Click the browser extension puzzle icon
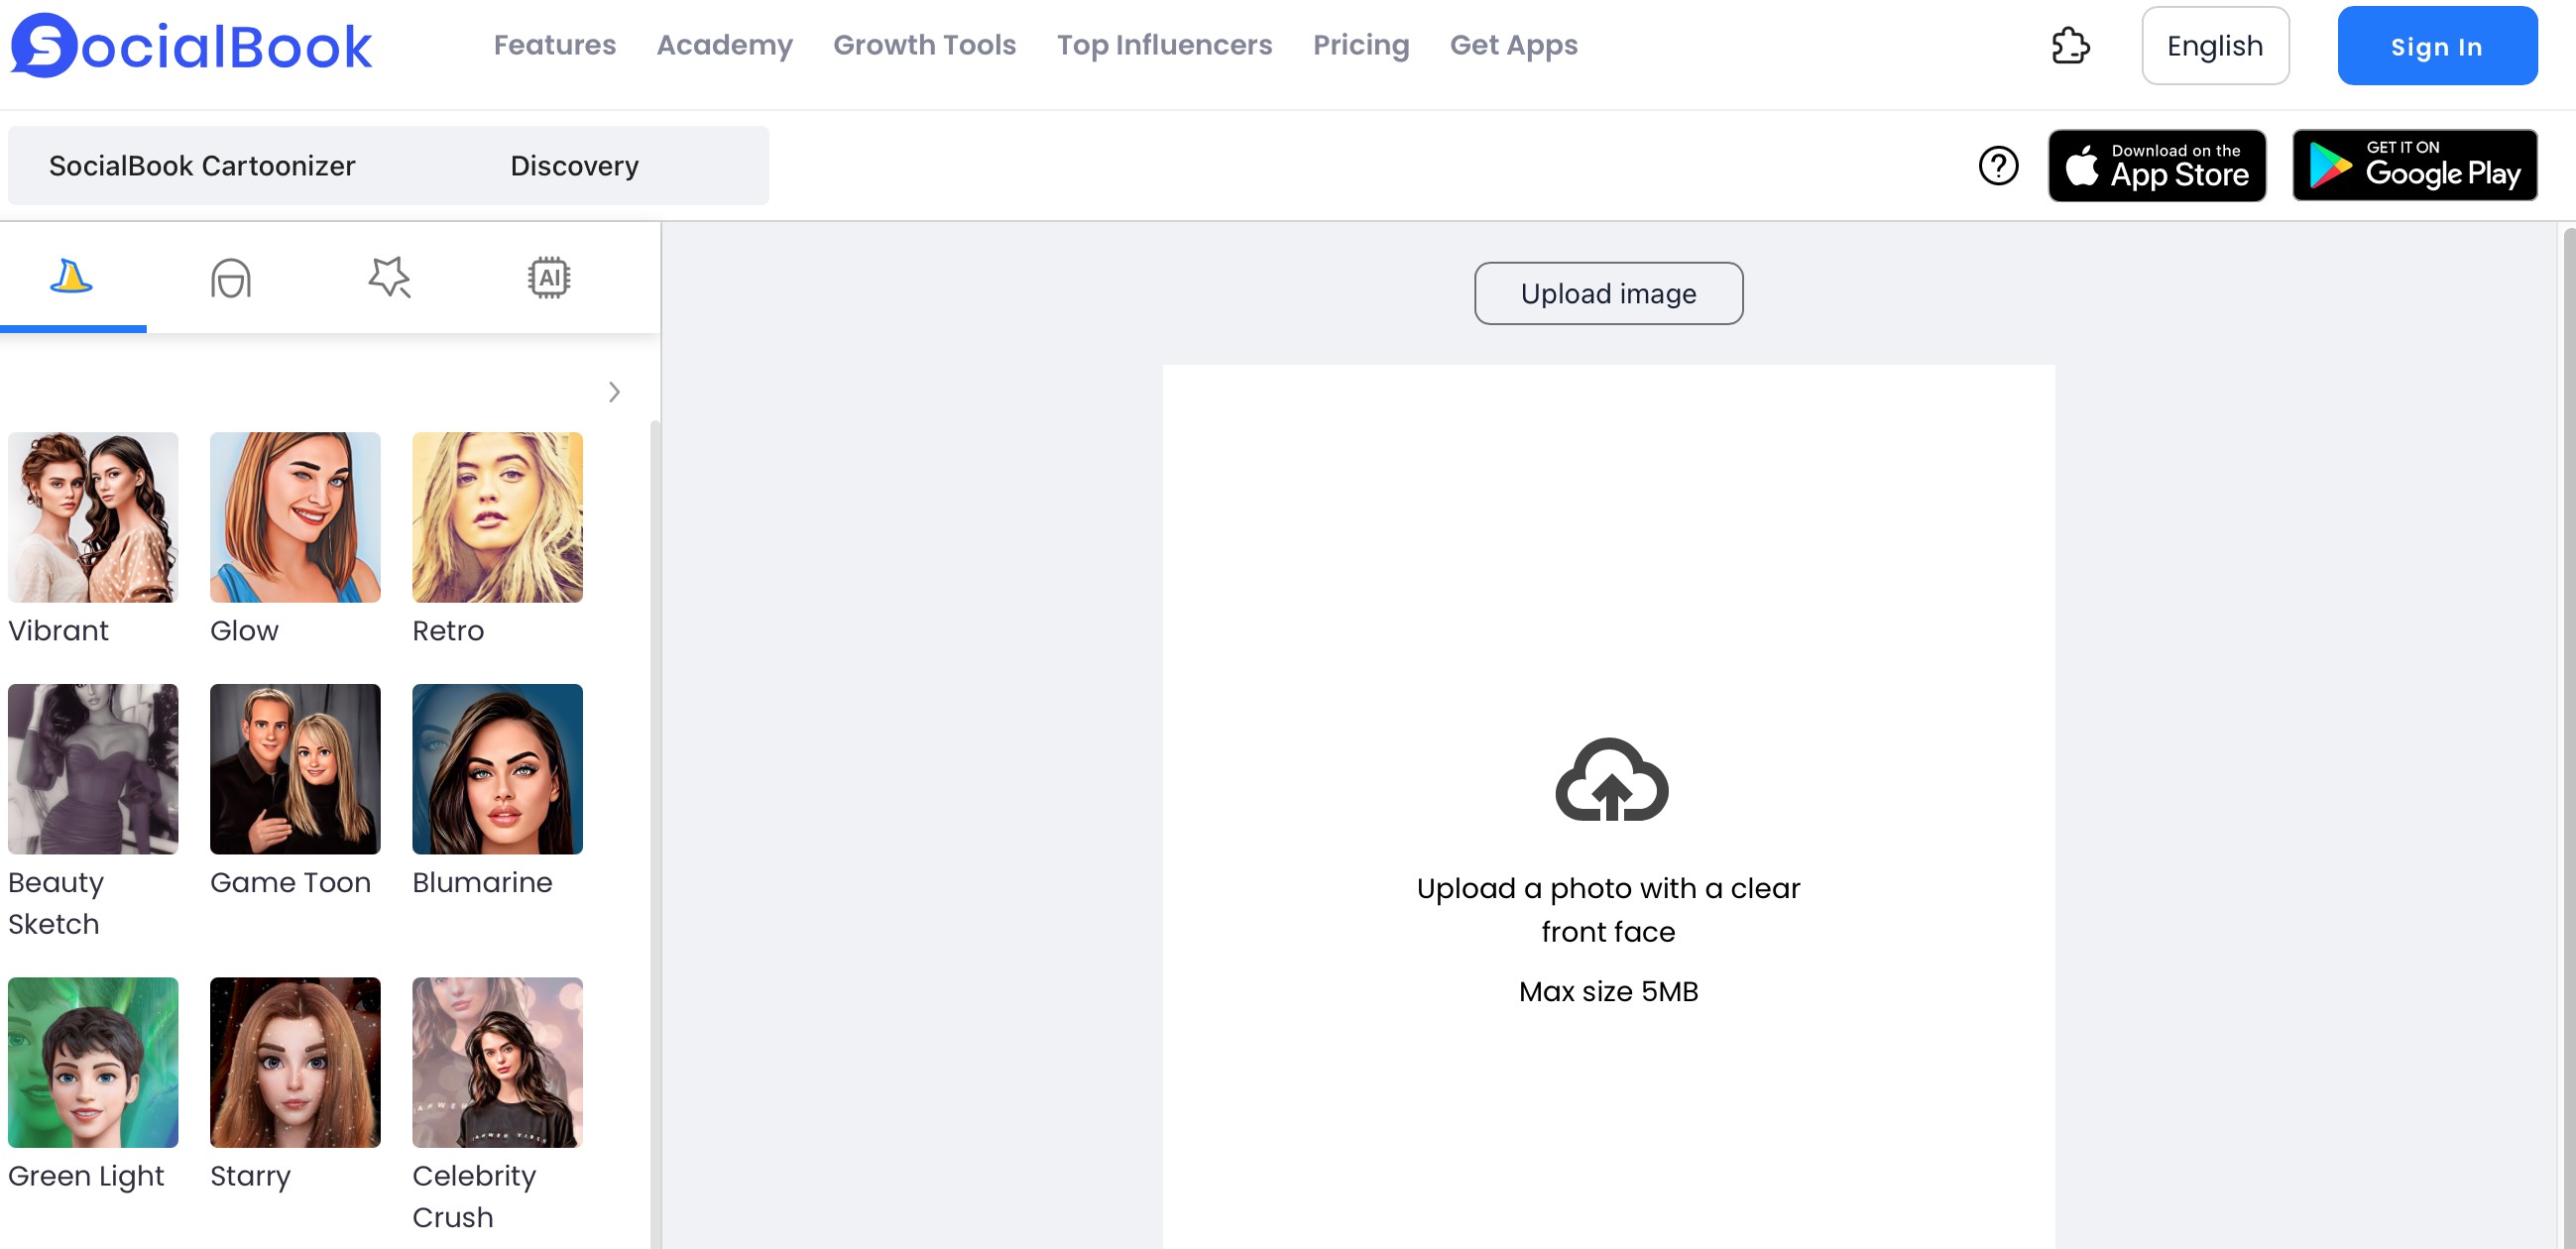Screen dimensions: 2576x1249 (2072, 45)
